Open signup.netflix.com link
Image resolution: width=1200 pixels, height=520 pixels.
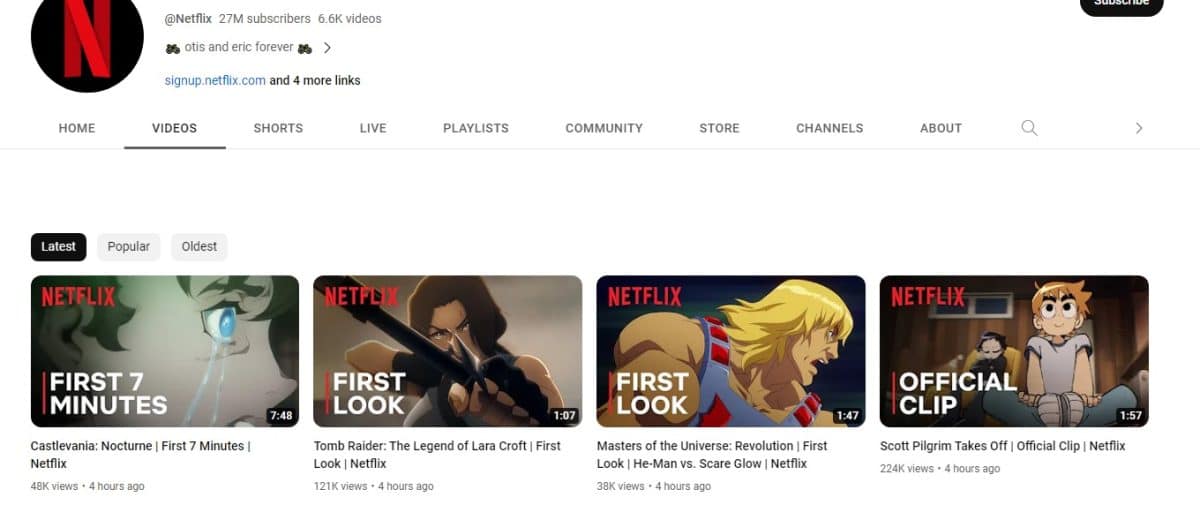tap(215, 80)
